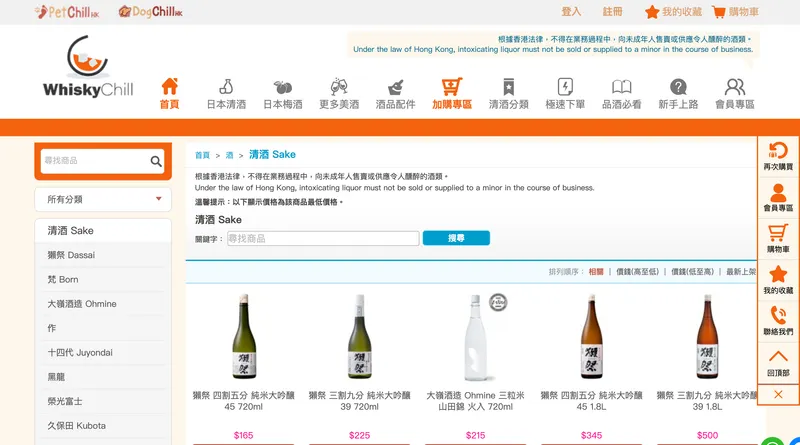Click the $345 price text
This screenshot has width=800, height=445.
point(591,435)
